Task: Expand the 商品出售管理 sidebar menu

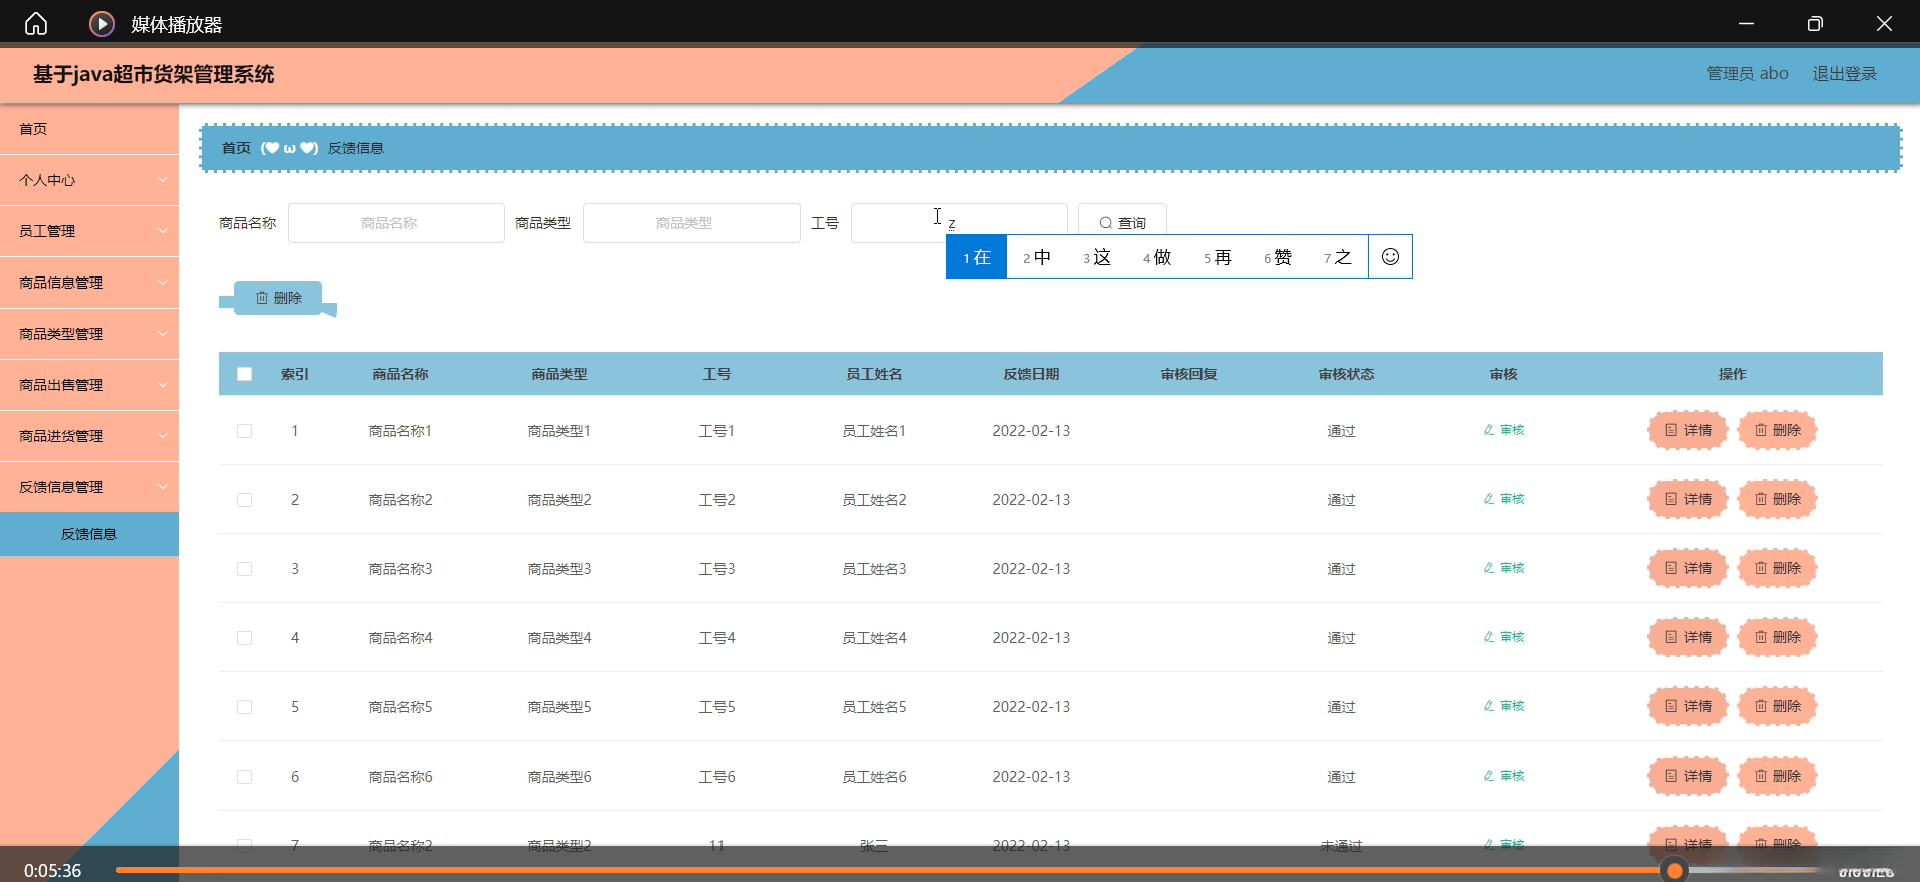Action: (89, 385)
